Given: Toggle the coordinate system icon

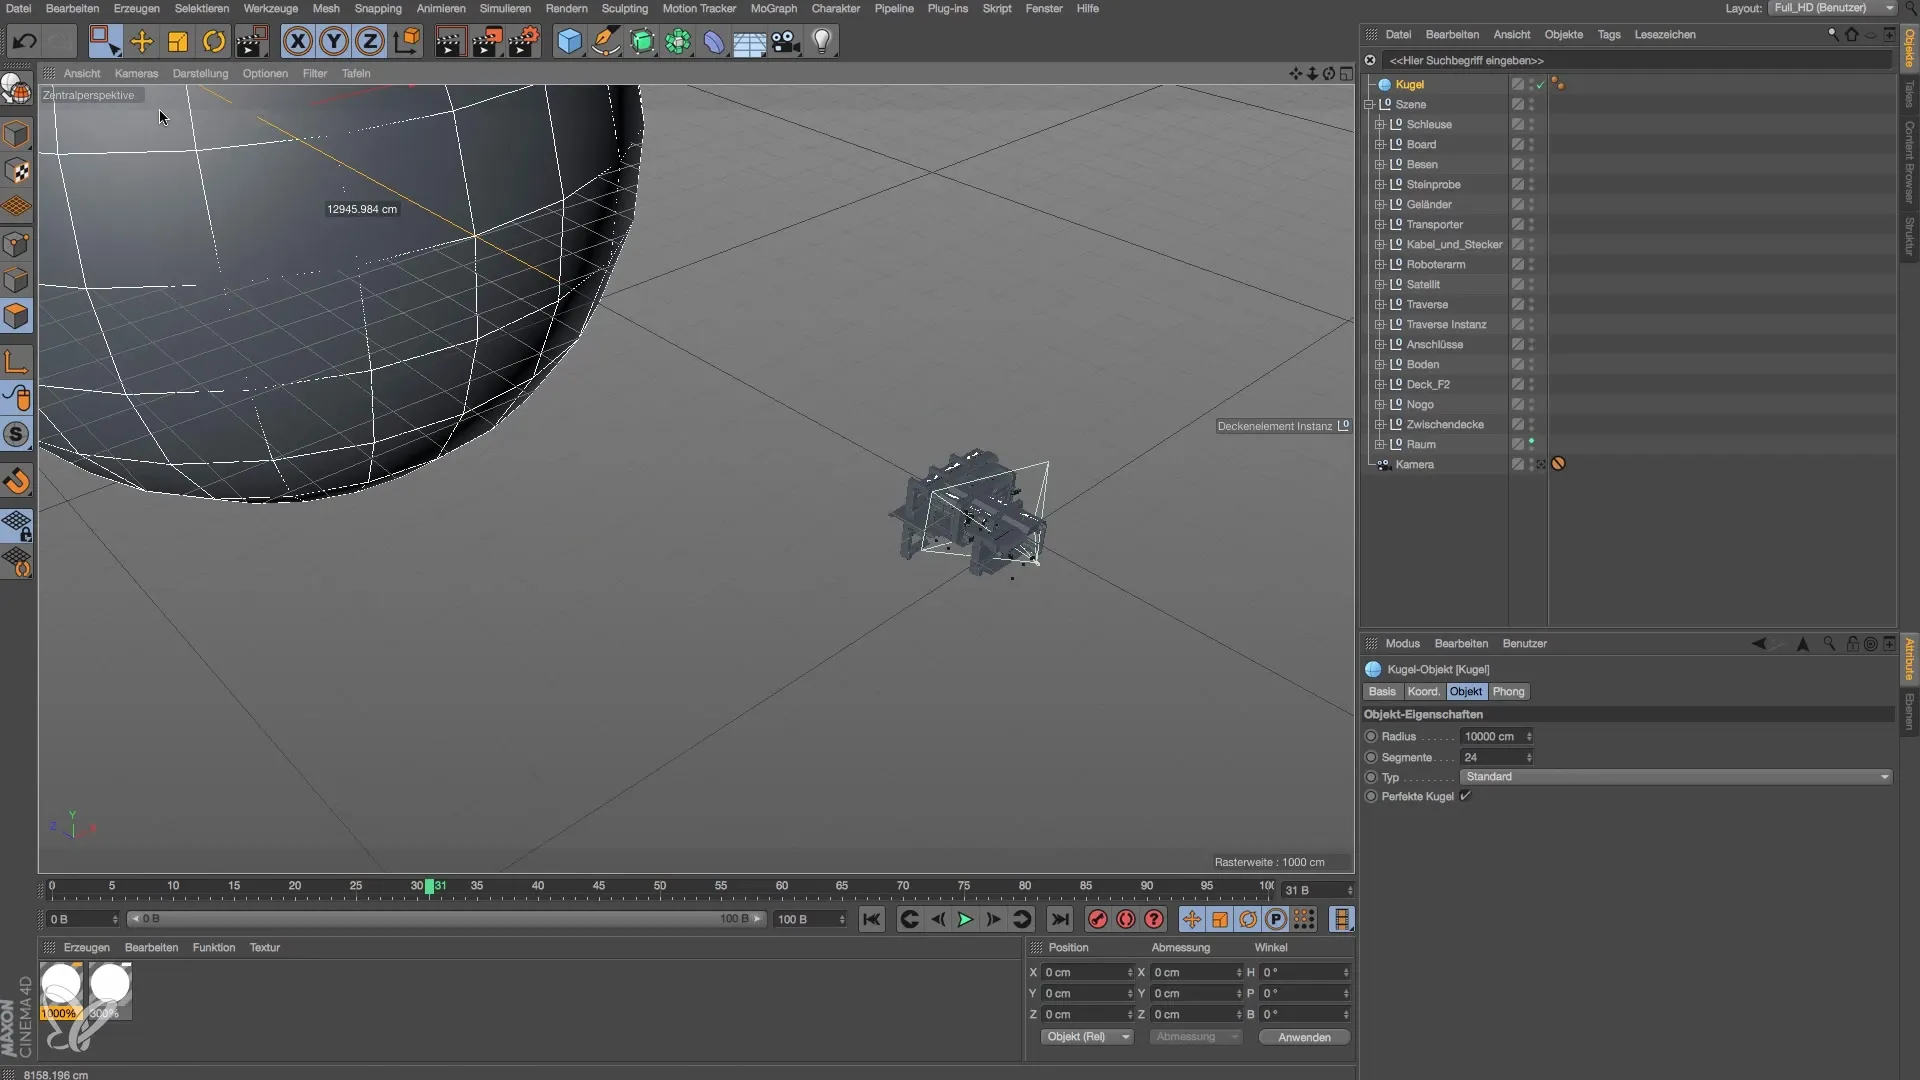Looking at the screenshot, I should pos(407,41).
